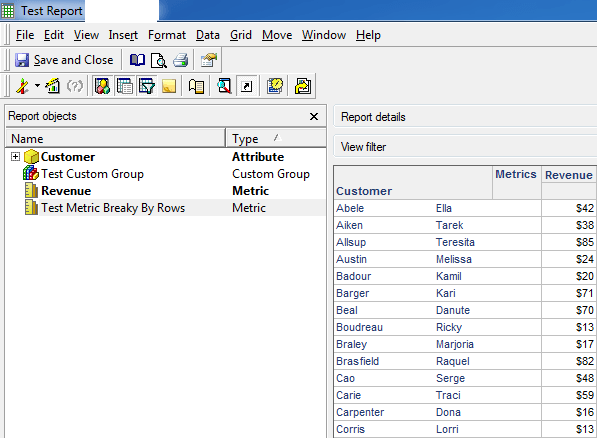Click first name Teresita cell
This screenshot has width=597, height=438.
[x=455, y=242]
